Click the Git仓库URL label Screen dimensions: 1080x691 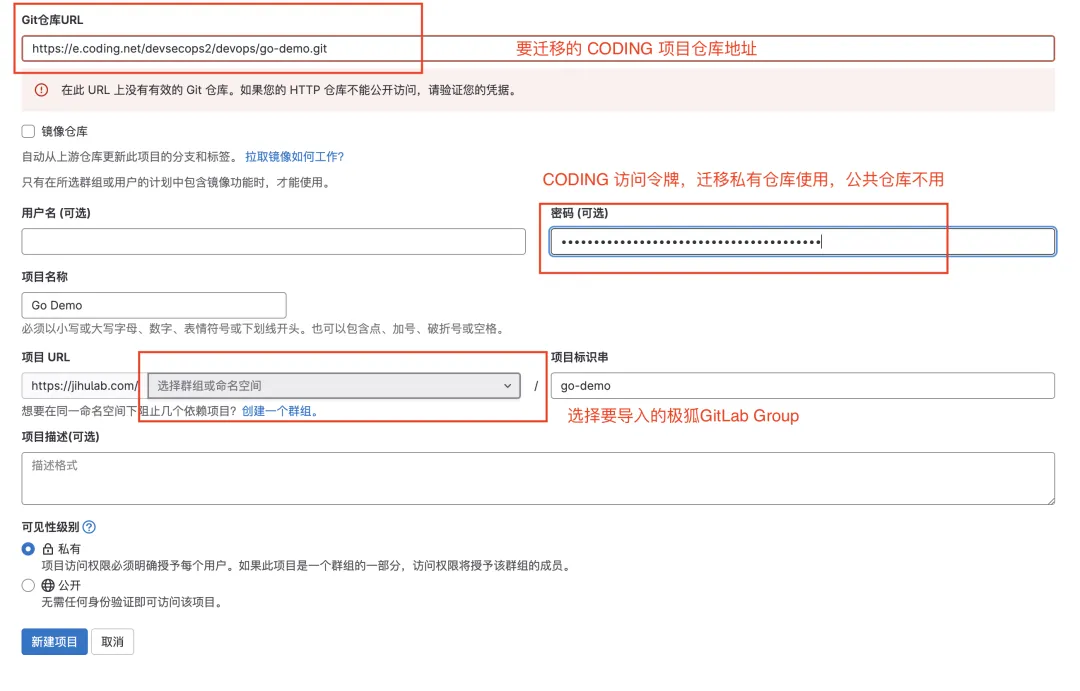tap(52, 20)
